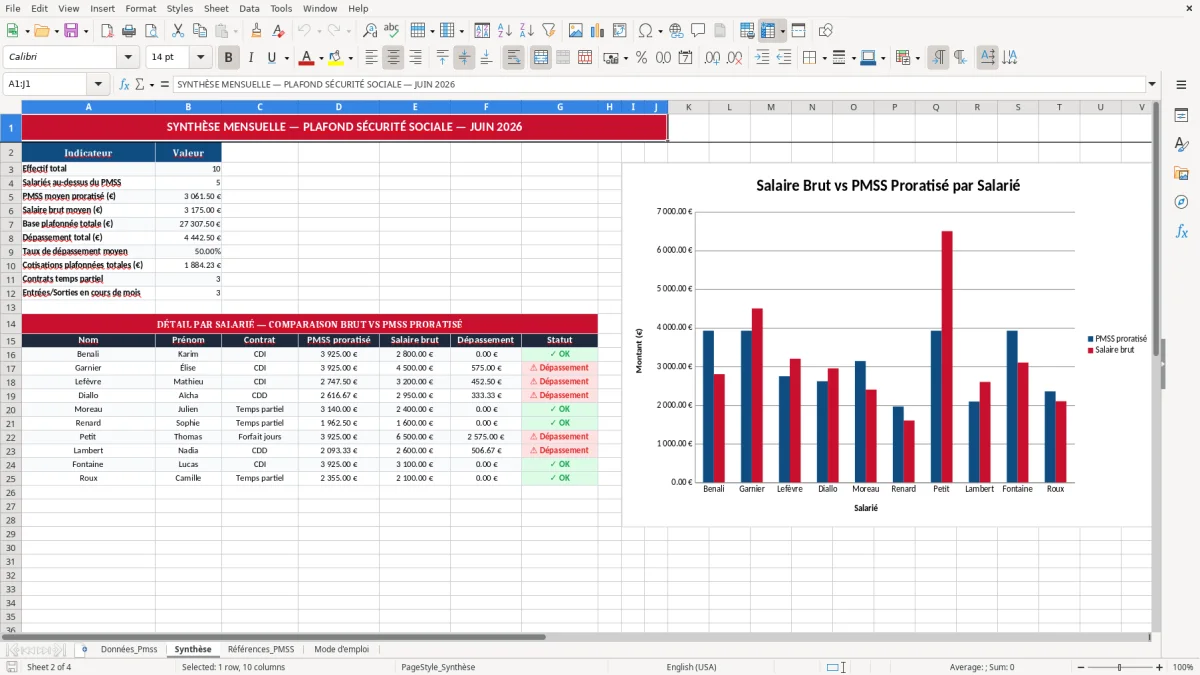Apply the yellow background color swatch
The height and width of the screenshot is (675, 1200).
pyautogui.click(x=336, y=58)
